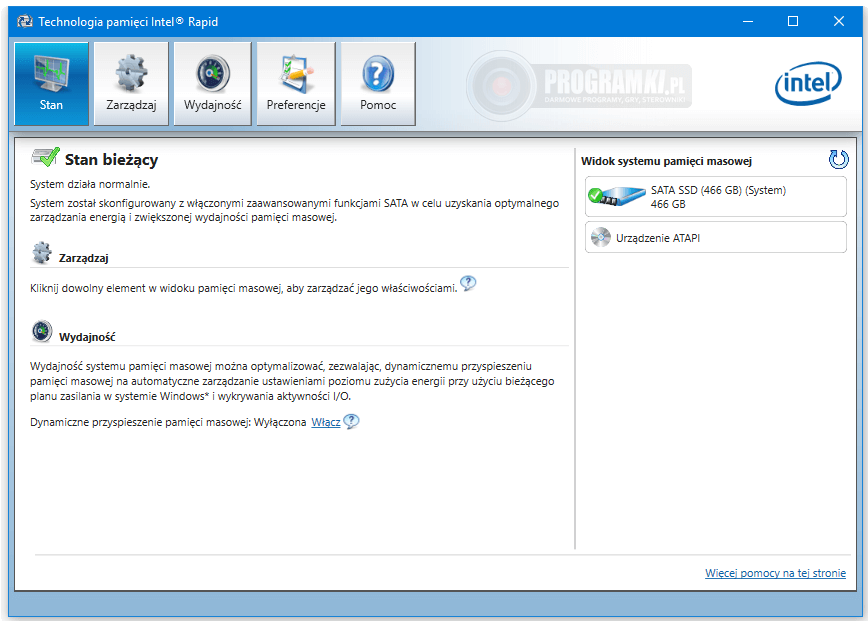Click the Zarządzaj section heading
Image resolution: width=868 pixels, height=621 pixels.
coord(84,258)
